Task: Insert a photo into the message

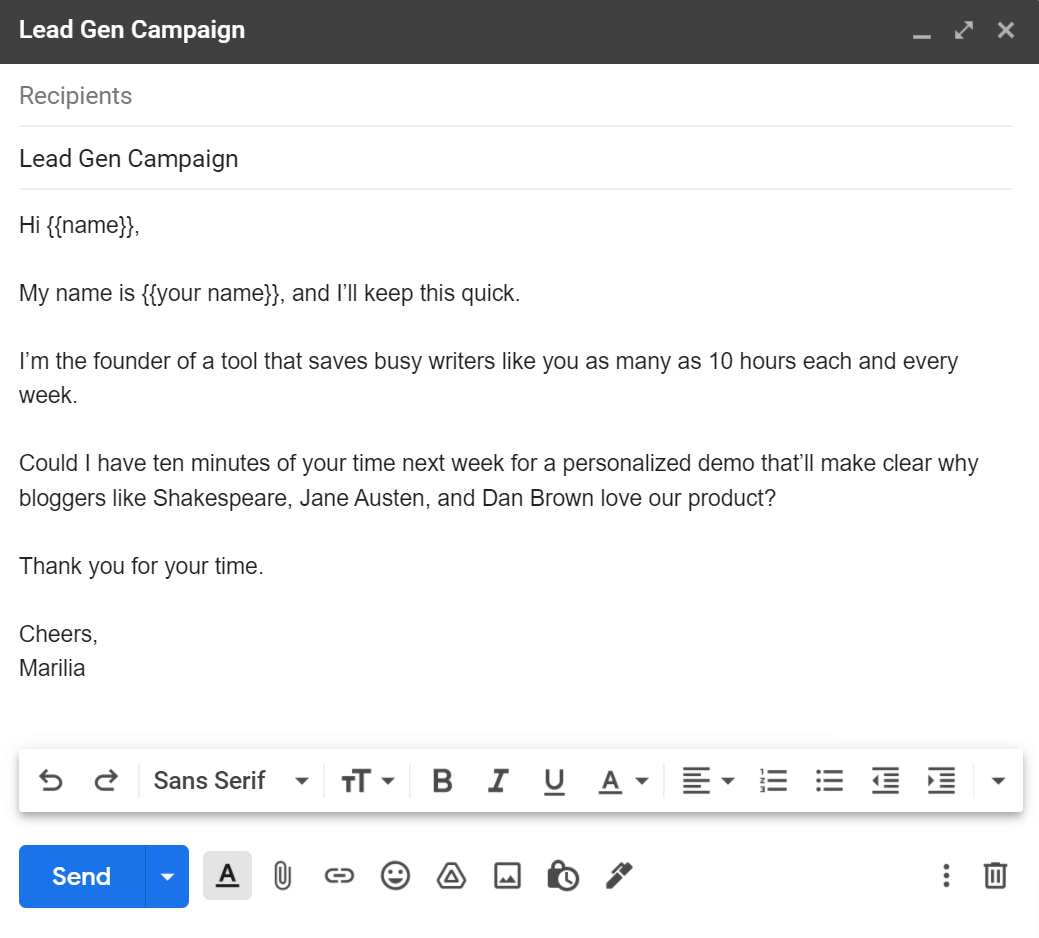Action: [507, 876]
